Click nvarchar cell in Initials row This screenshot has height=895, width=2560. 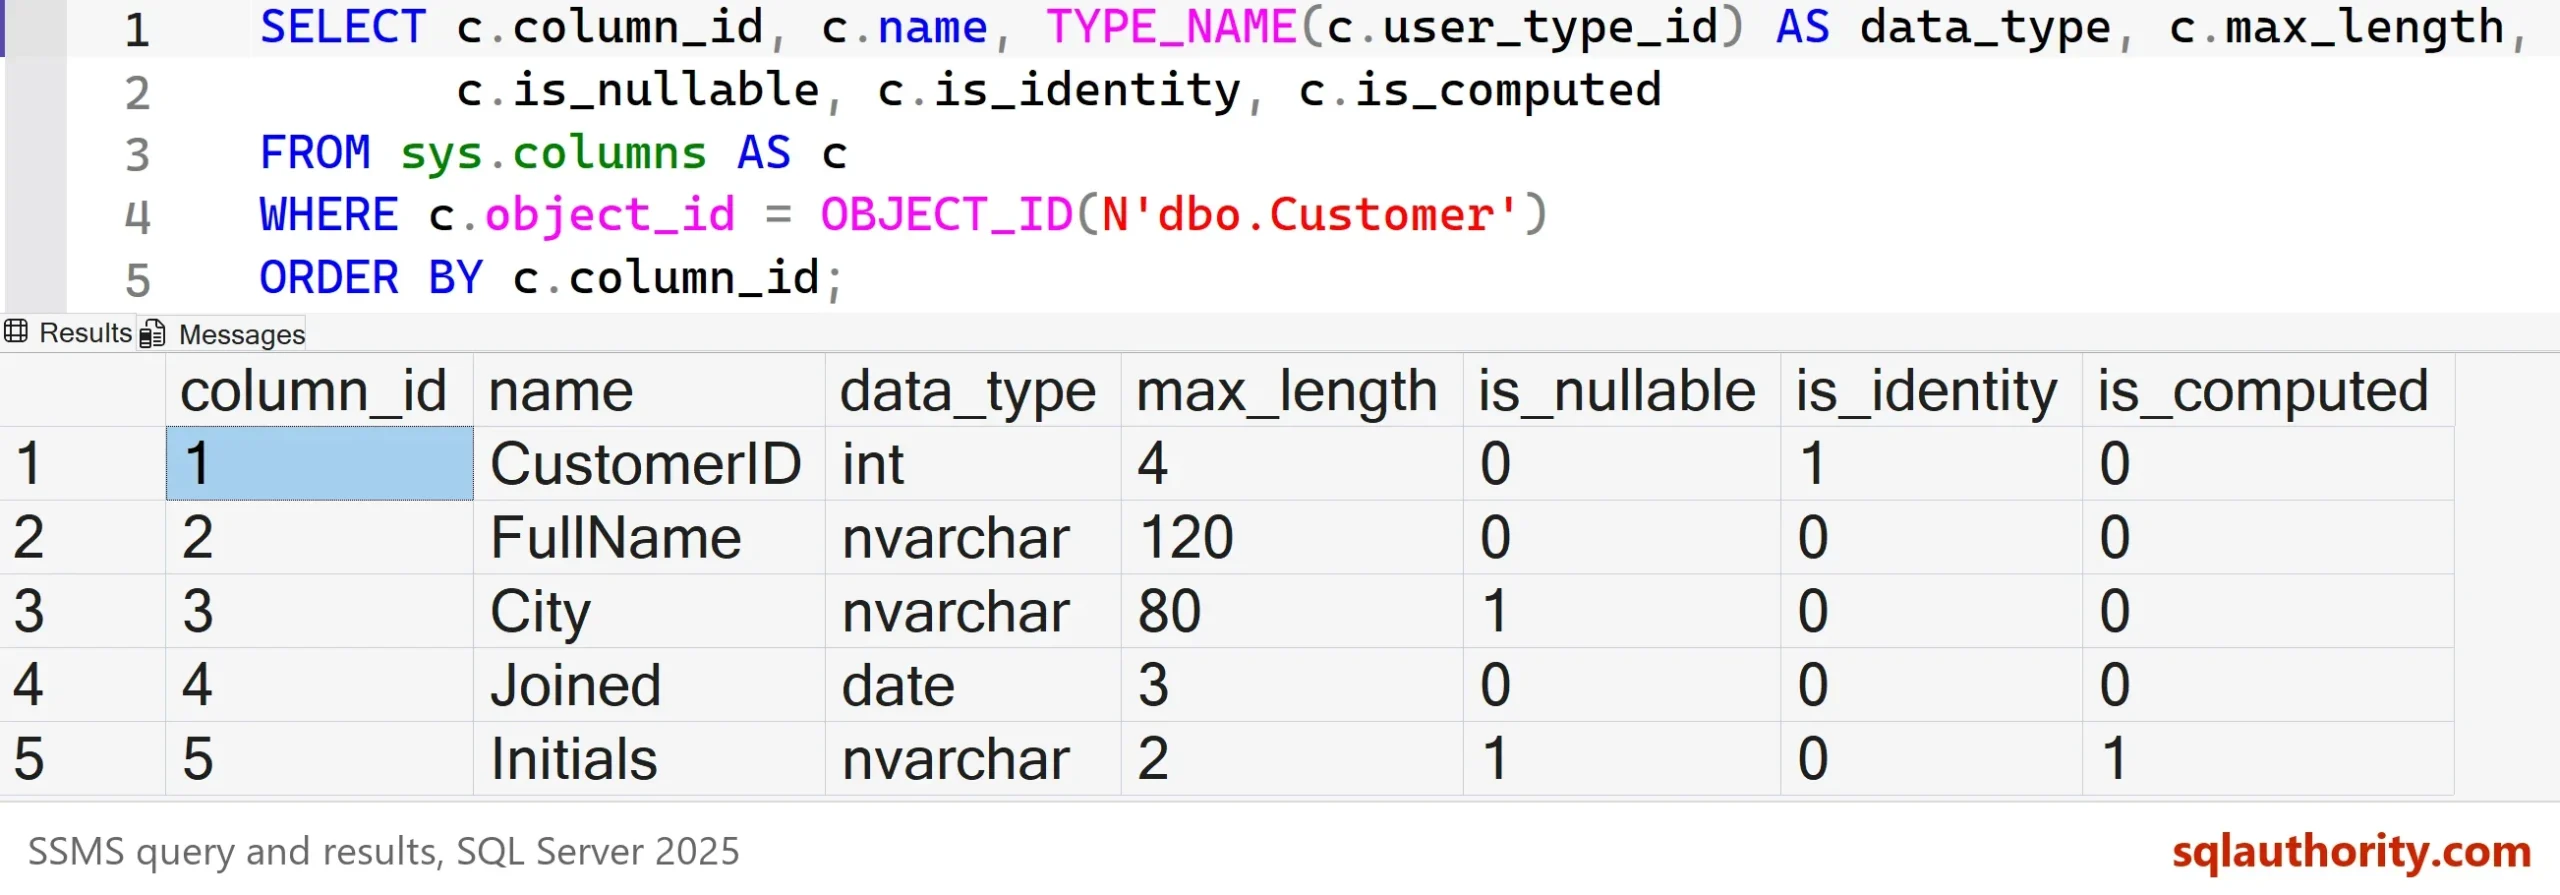(x=973, y=759)
